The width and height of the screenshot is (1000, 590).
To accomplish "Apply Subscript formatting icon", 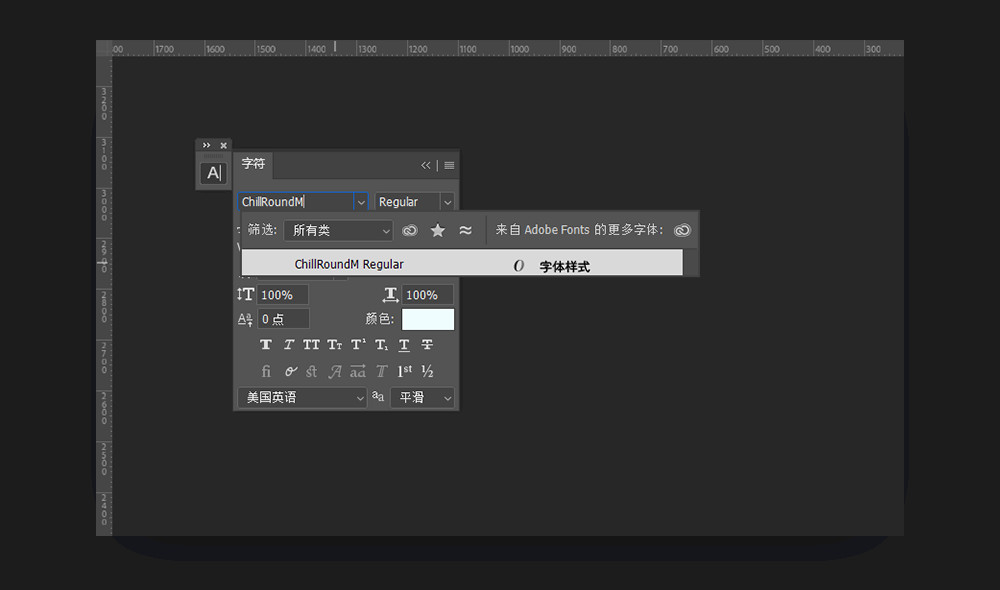I will (381, 344).
